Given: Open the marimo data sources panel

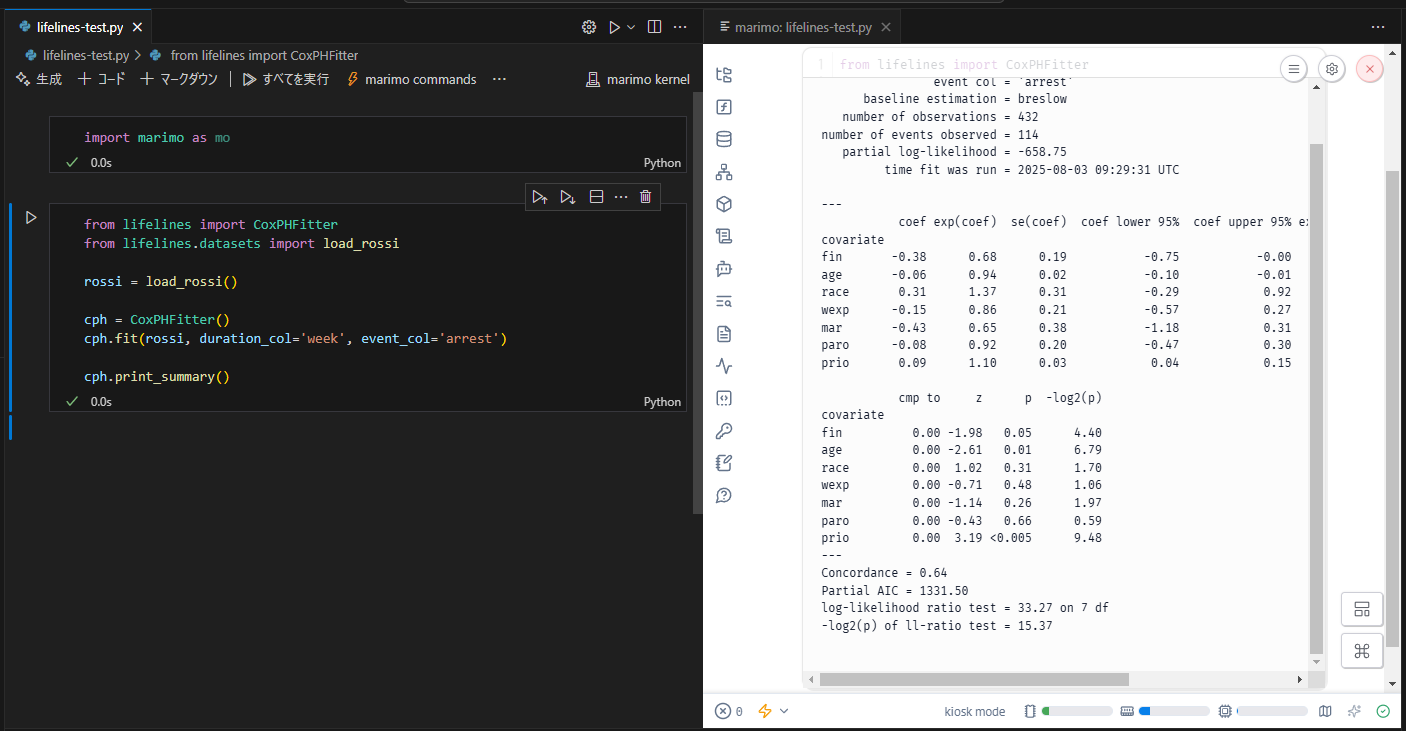Looking at the screenshot, I should 724,139.
